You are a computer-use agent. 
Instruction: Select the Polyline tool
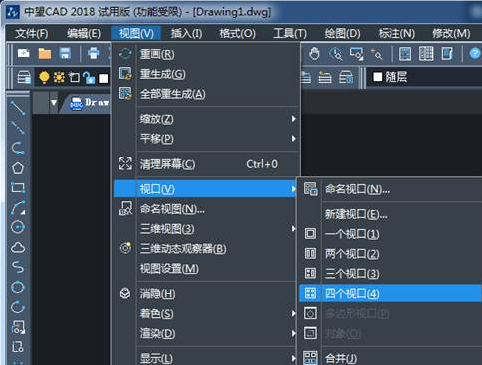pos(18,148)
